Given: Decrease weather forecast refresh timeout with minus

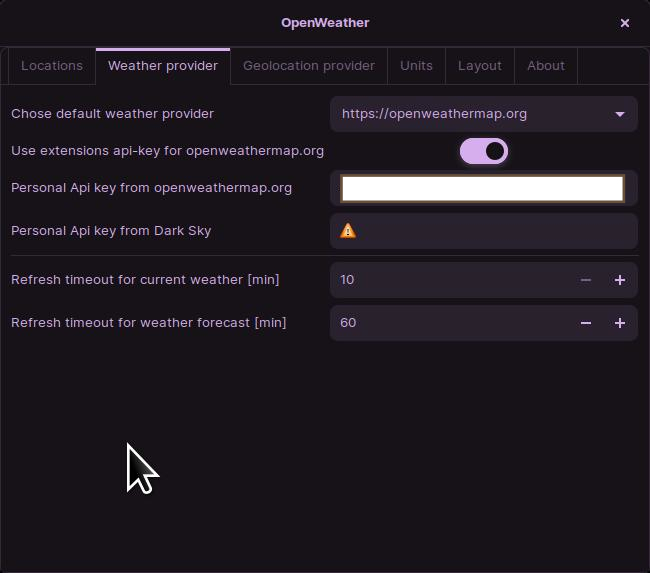Looking at the screenshot, I should pyautogui.click(x=585, y=323).
